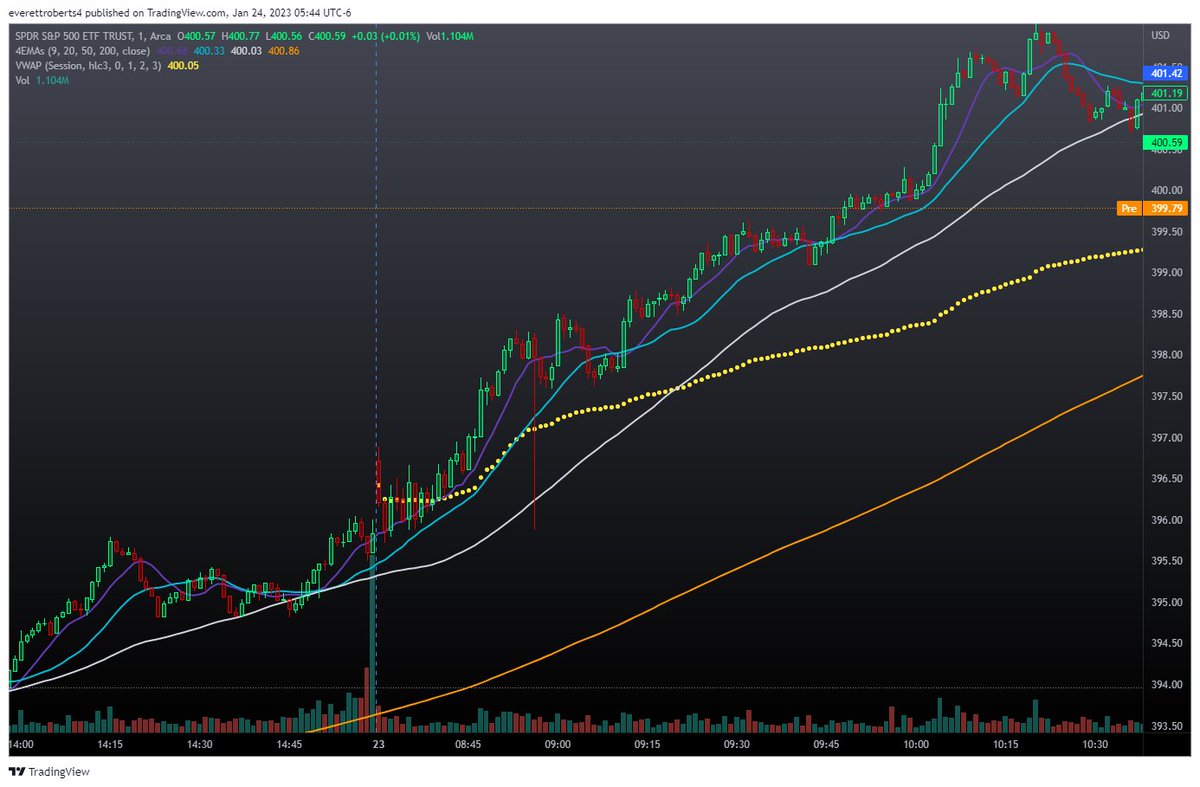Screen dimensions: 1200x787
Task: Click the 399.00 price axis label
Action: [1167, 272]
